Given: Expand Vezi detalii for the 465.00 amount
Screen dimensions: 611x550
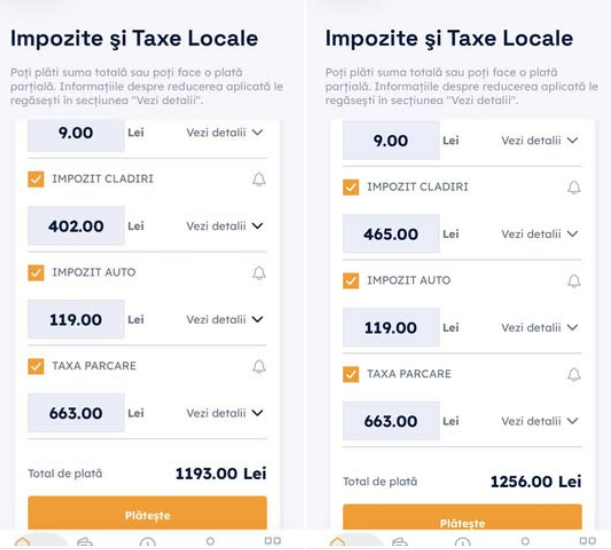Looking at the screenshot, I should pyautogui.click(x=540, y=234).
